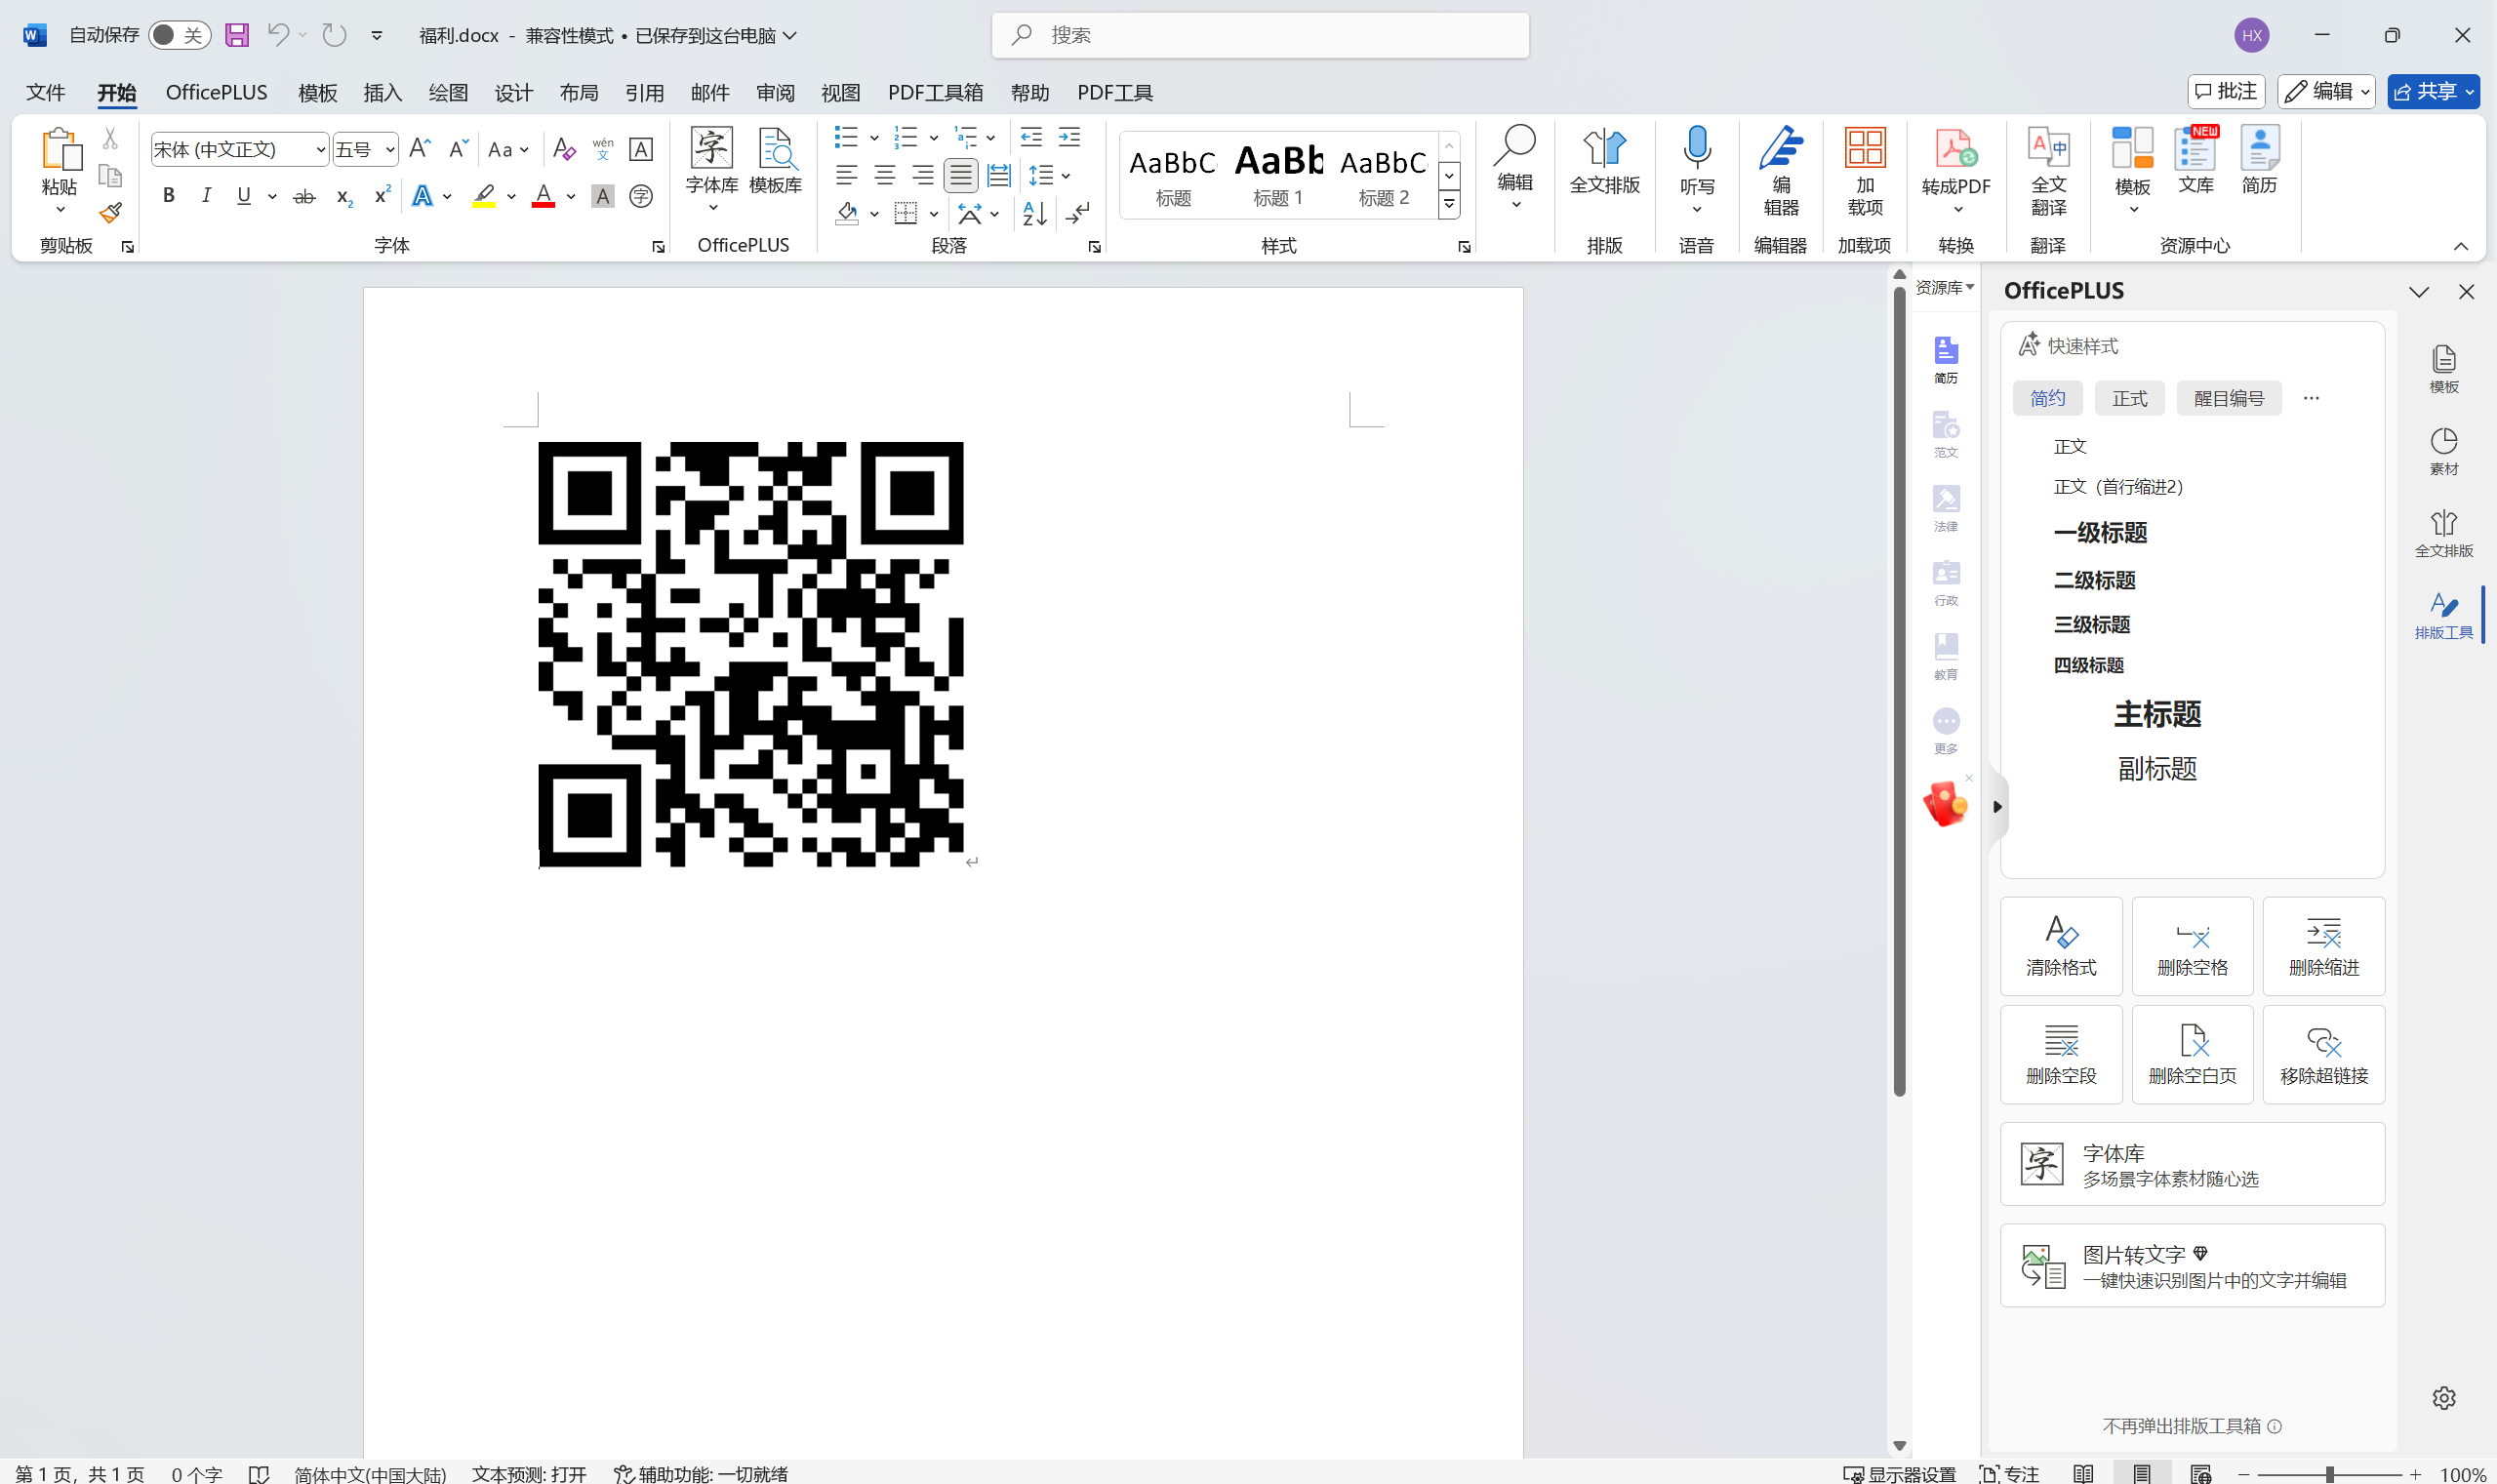Click the 清除格式 button

click(2061, 946)
